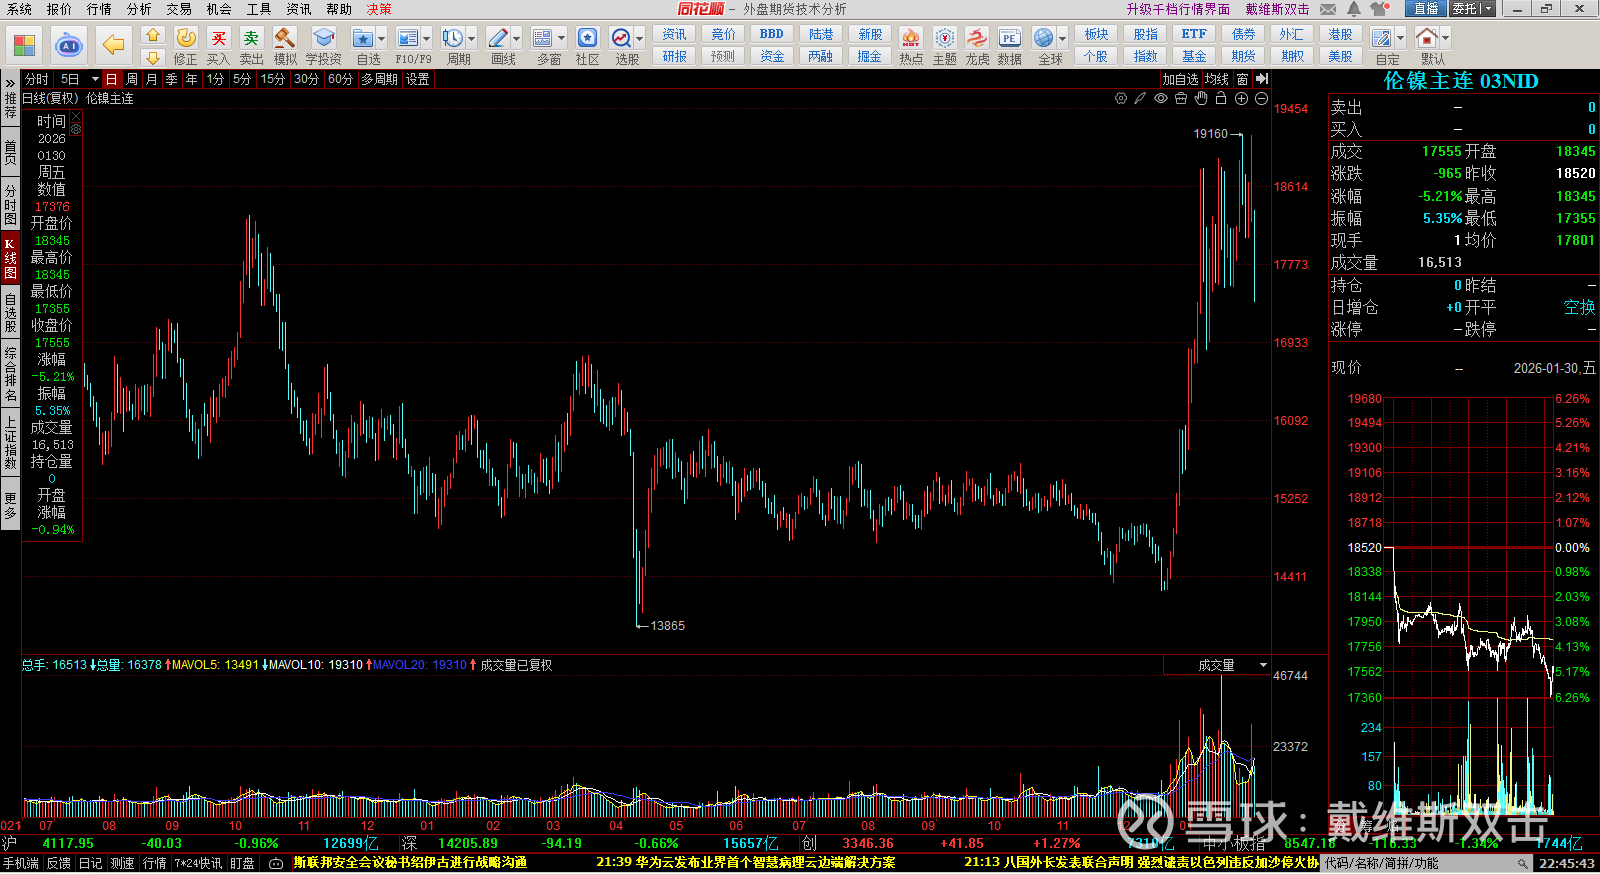Switch to 周 weekly period tab

tap(131, 79)
